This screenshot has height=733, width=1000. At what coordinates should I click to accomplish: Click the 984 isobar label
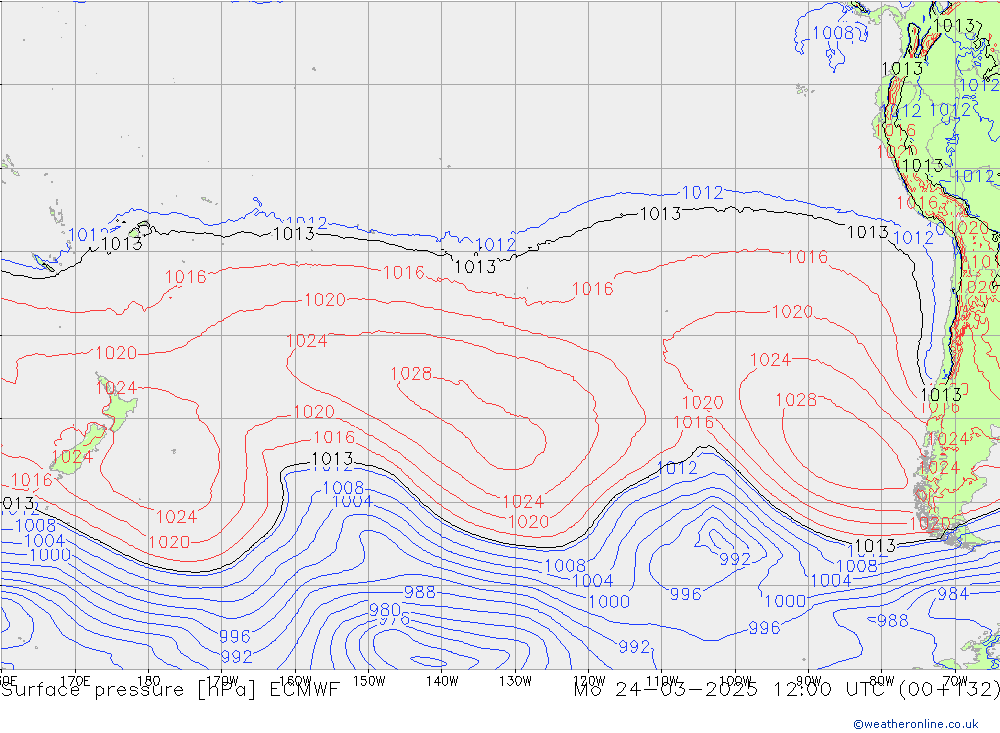click(953, 594)
